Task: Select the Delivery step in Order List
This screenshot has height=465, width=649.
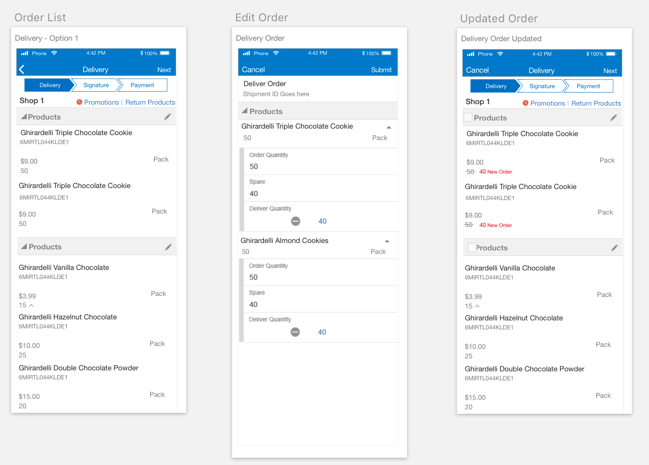Action: (50, 85)
